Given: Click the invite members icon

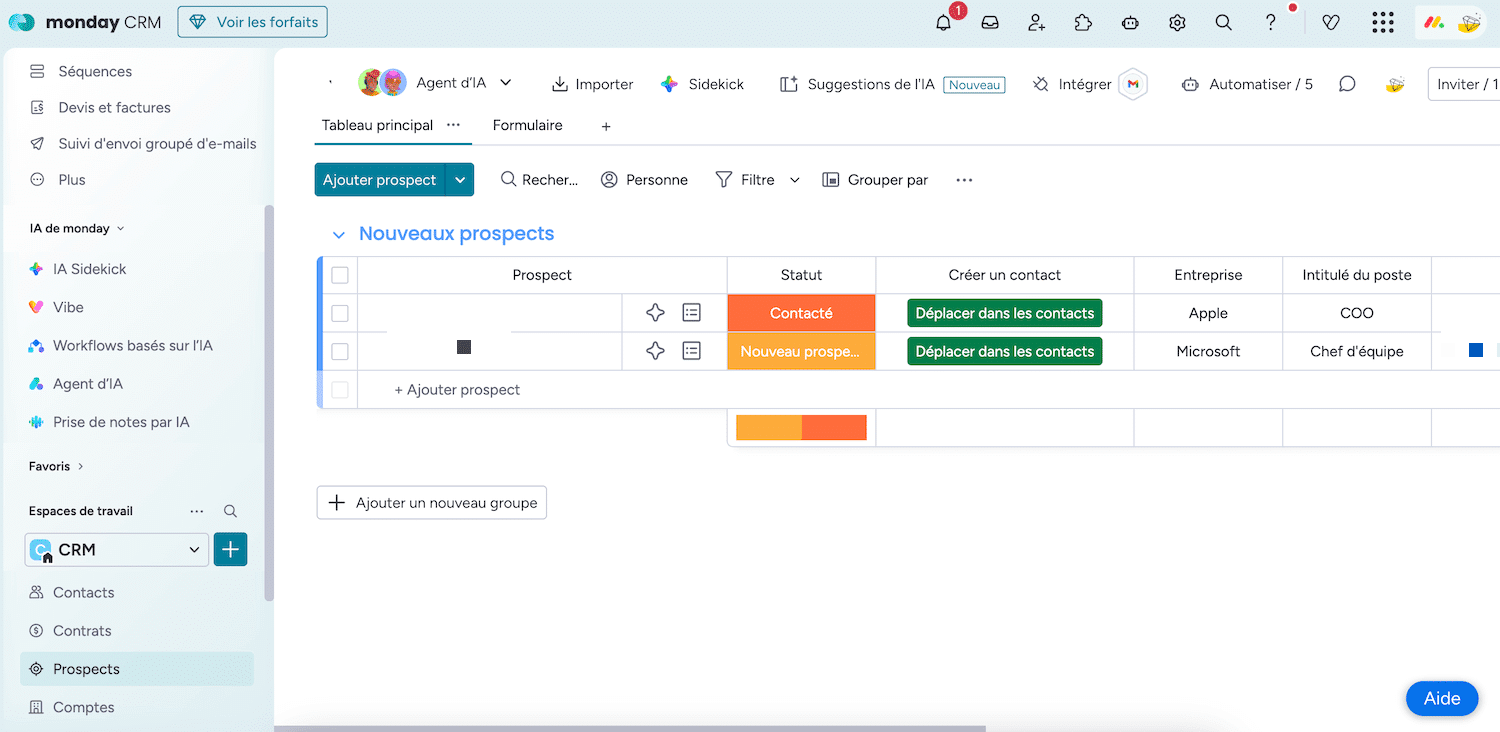Looking at the screenshot, I should point(1036,23).
